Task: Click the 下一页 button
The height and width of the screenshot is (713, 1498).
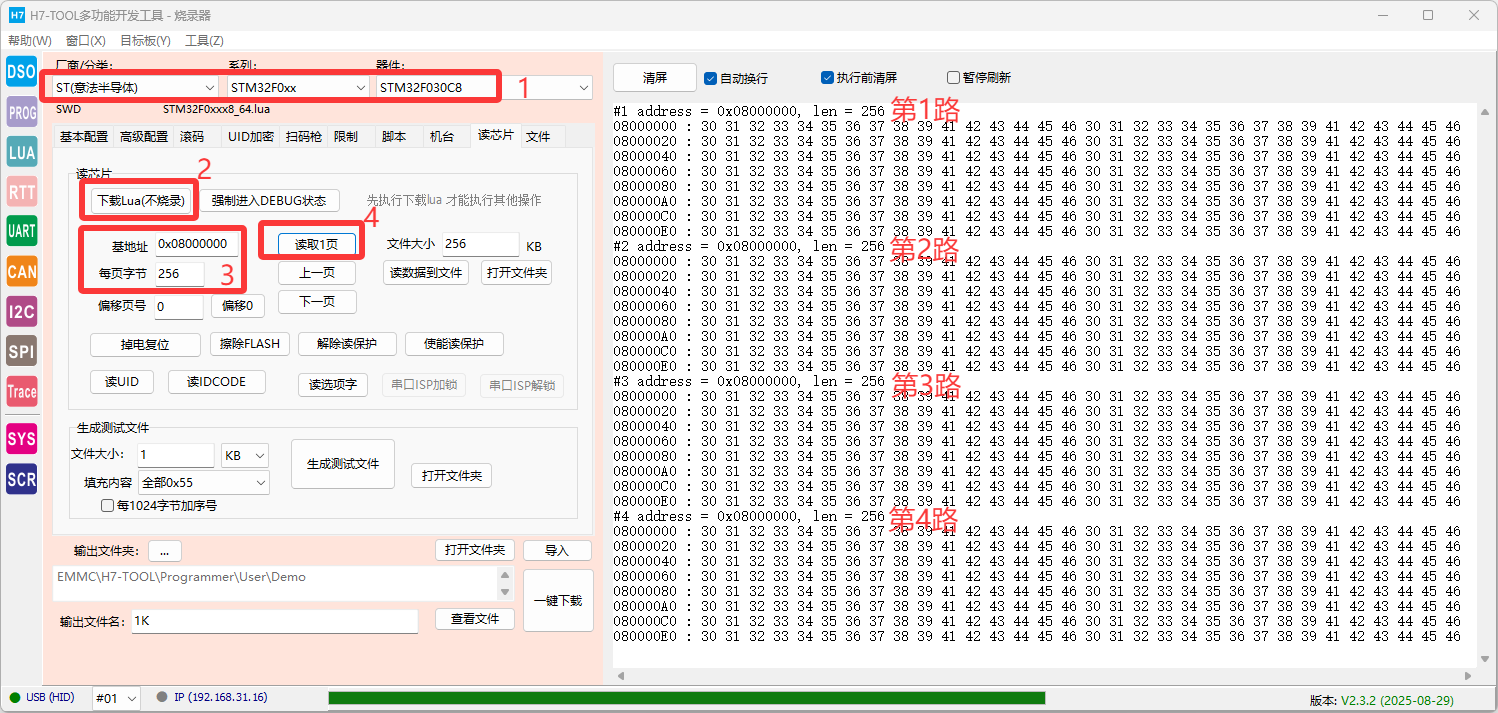Action: 316,301
